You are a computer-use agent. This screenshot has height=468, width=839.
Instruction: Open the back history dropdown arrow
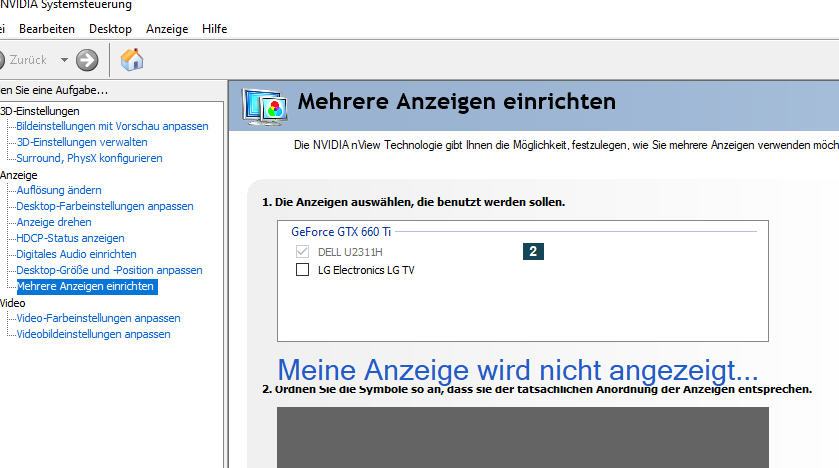click(x=64, y=60)
